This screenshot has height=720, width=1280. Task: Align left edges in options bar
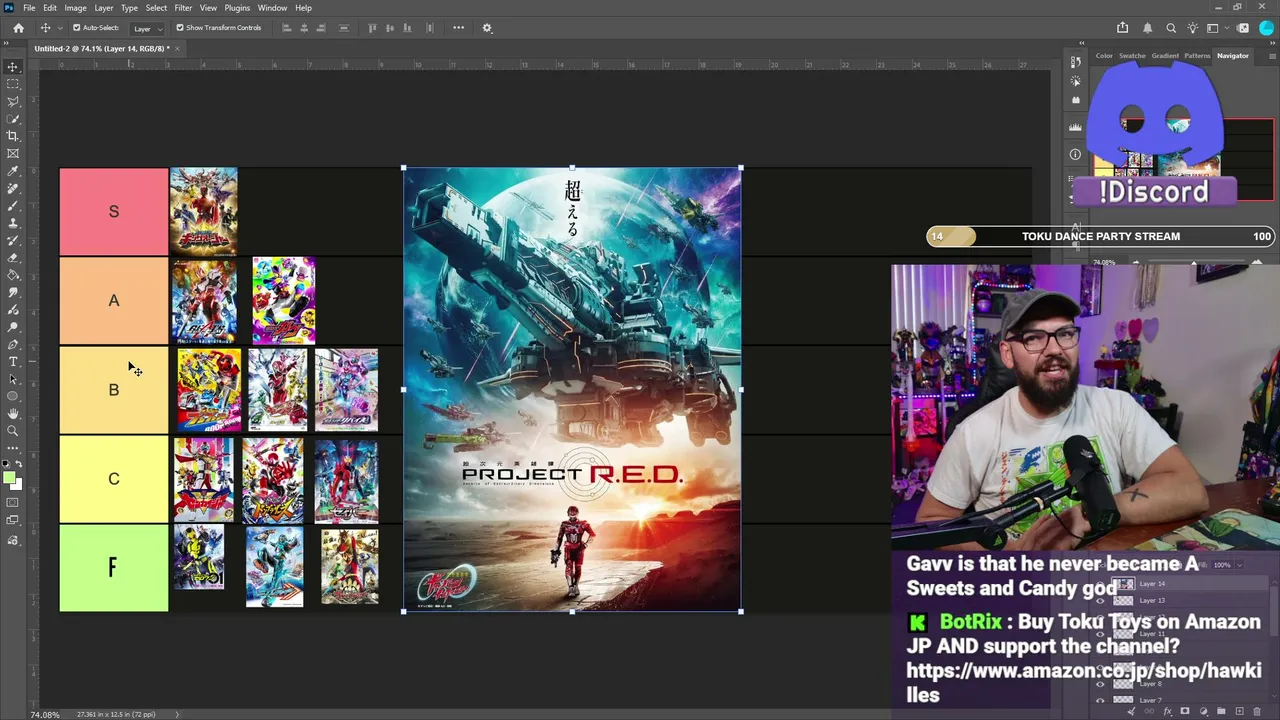pyautogui.click(x=287, y=28)
